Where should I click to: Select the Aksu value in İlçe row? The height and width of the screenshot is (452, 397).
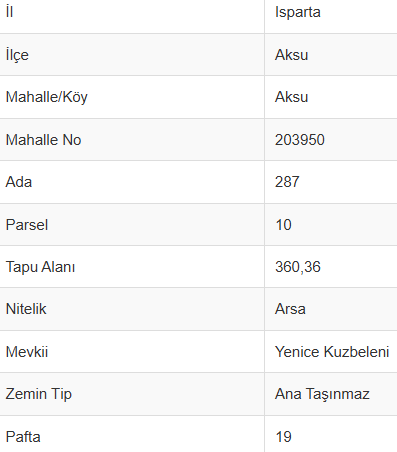tap(291, 55)
